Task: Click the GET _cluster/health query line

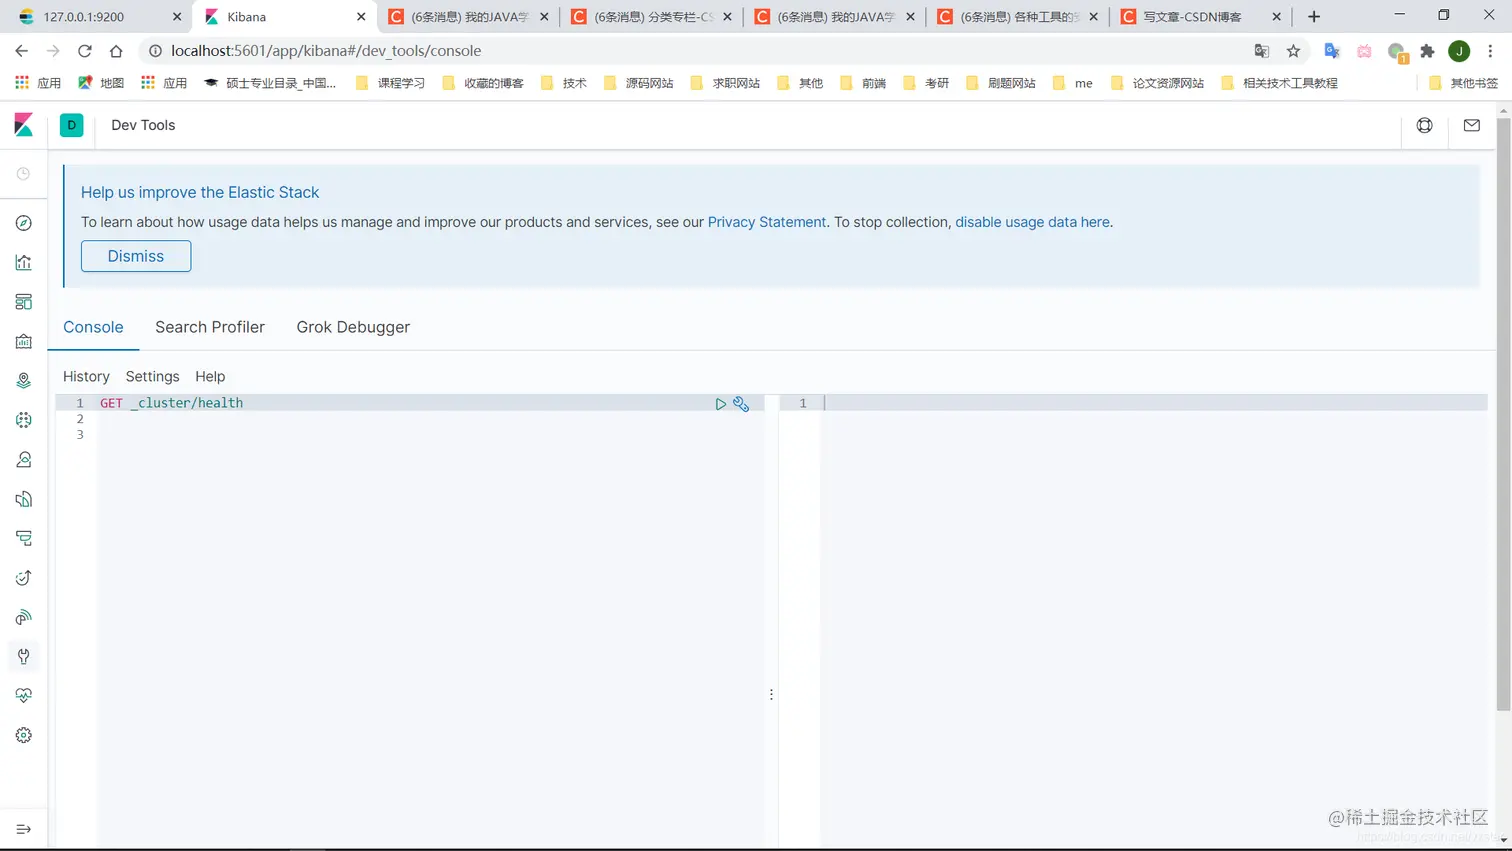Action: [171, 403]
